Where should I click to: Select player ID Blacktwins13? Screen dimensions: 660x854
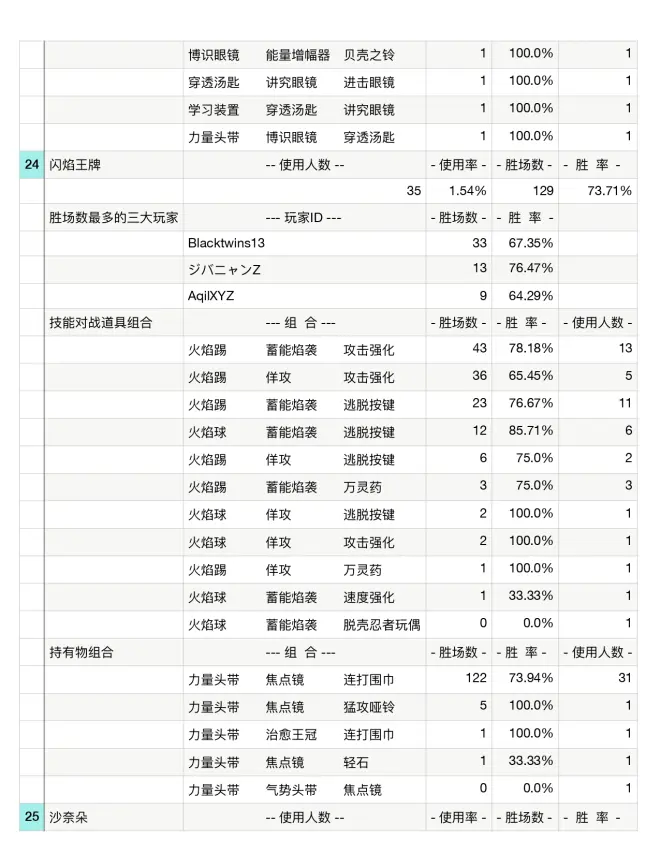pyautogui.click(x=226, y=241)
